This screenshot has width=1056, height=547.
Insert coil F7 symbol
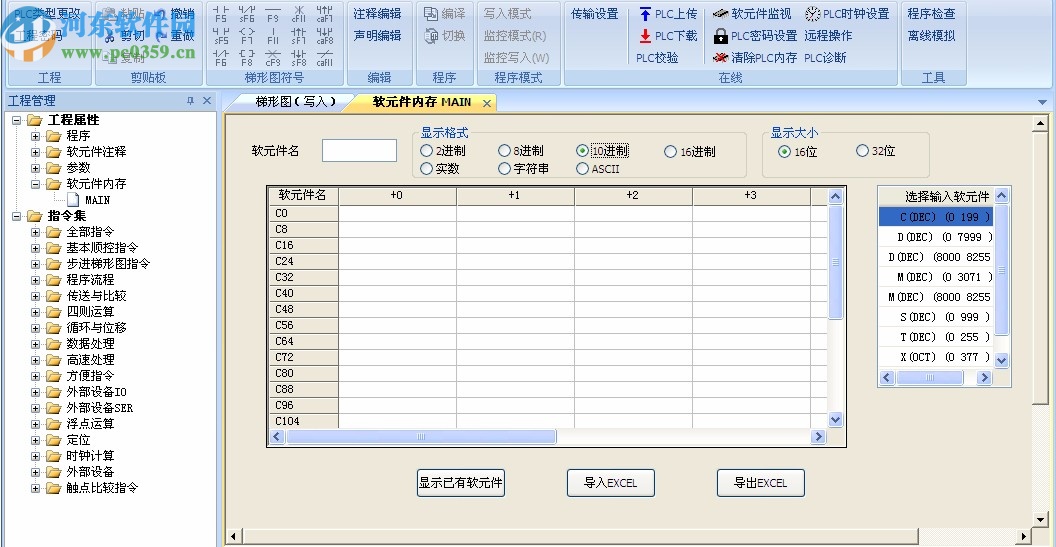tap(247, 36)
